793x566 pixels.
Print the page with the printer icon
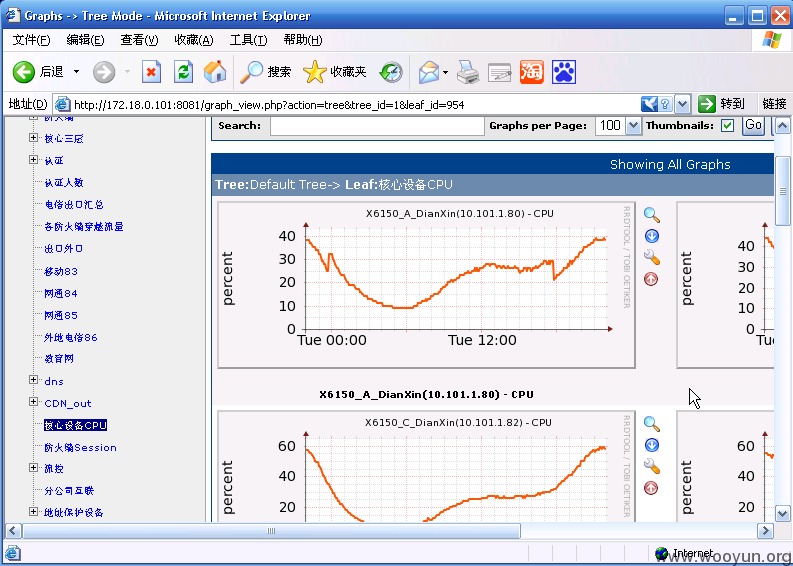coord(468,72)
